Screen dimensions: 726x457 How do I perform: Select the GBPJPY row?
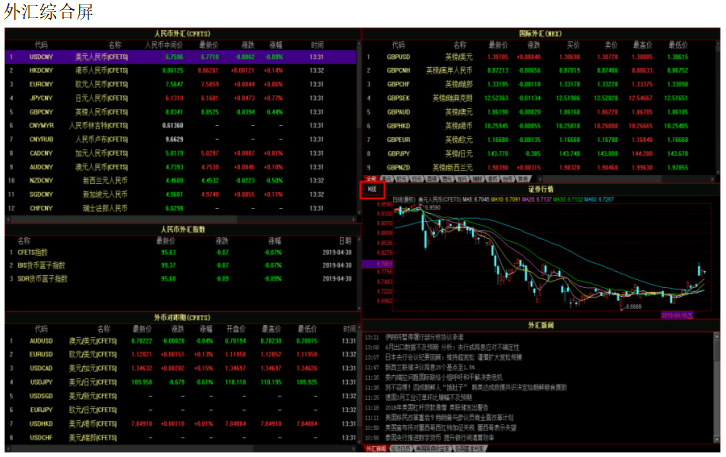tap(539, 154)
